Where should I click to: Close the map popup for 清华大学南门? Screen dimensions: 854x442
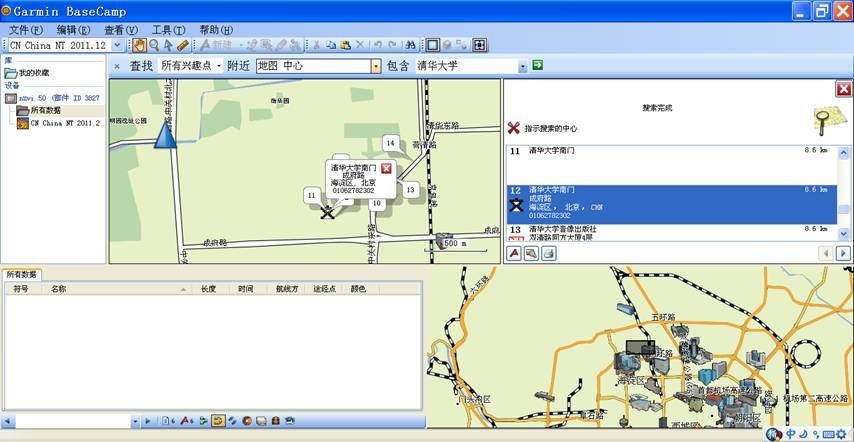pyautogui.click(x=386, y=169)
